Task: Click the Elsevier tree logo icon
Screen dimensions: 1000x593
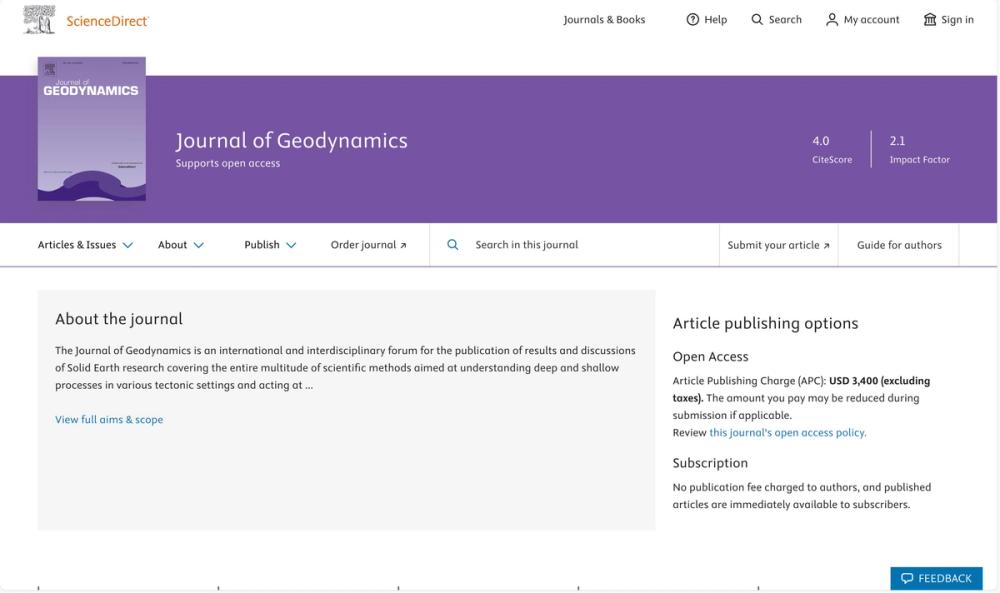Action: coord(39,19)
